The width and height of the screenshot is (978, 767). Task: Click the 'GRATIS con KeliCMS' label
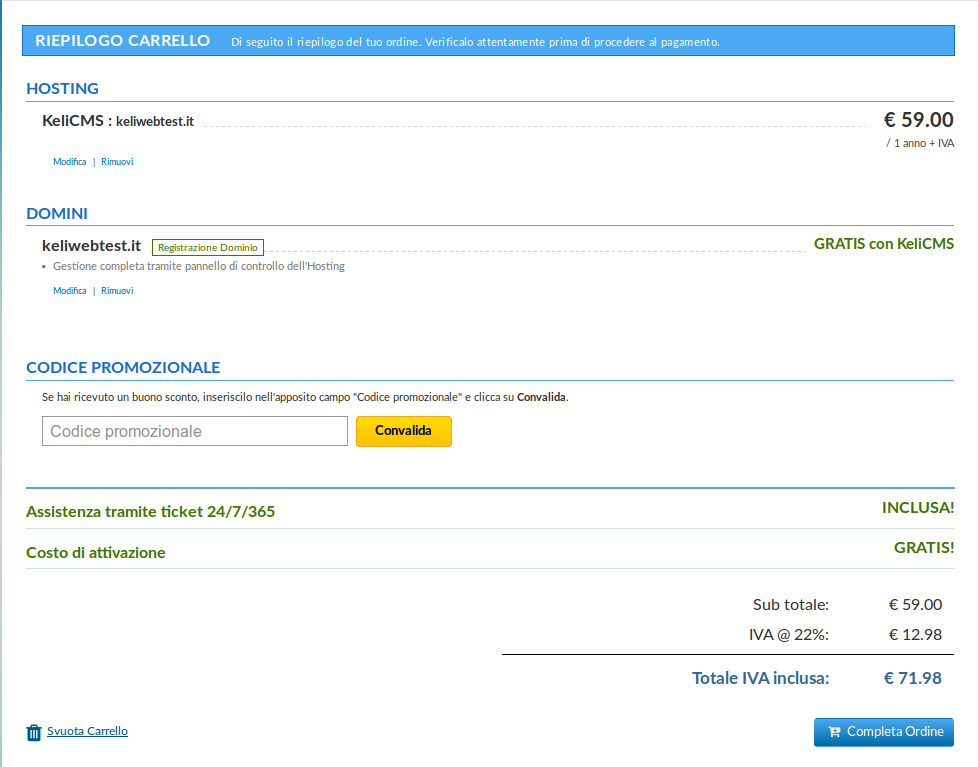click(884, 244)
